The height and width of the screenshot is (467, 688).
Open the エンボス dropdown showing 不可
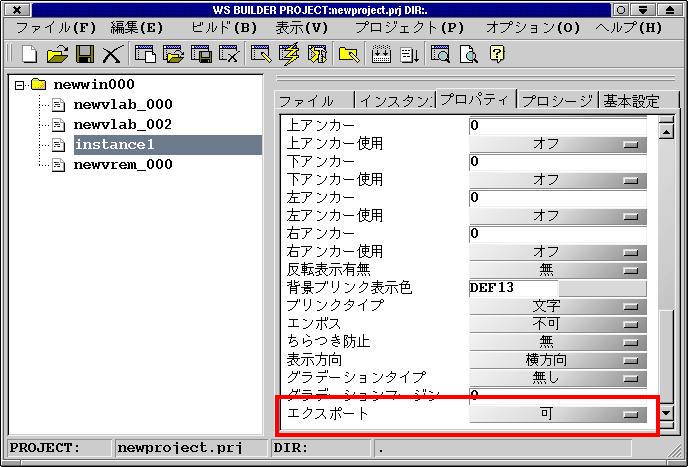click(558, 324)
